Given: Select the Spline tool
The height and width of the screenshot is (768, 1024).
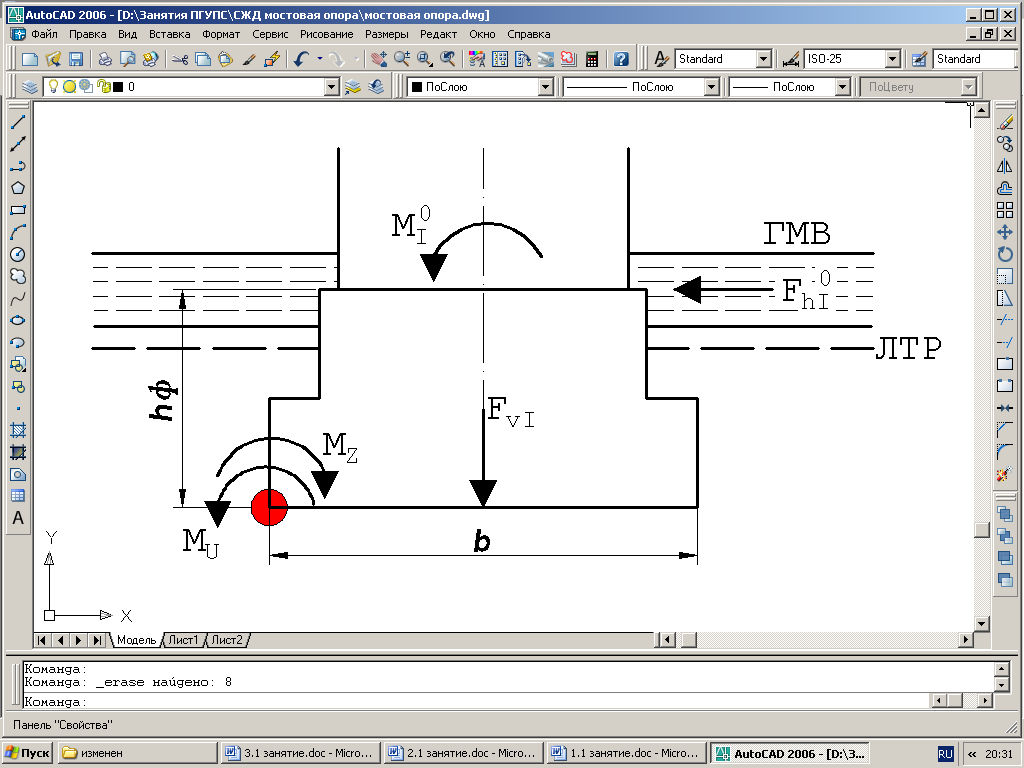Looking at the screenshot, I should (18, 298).
